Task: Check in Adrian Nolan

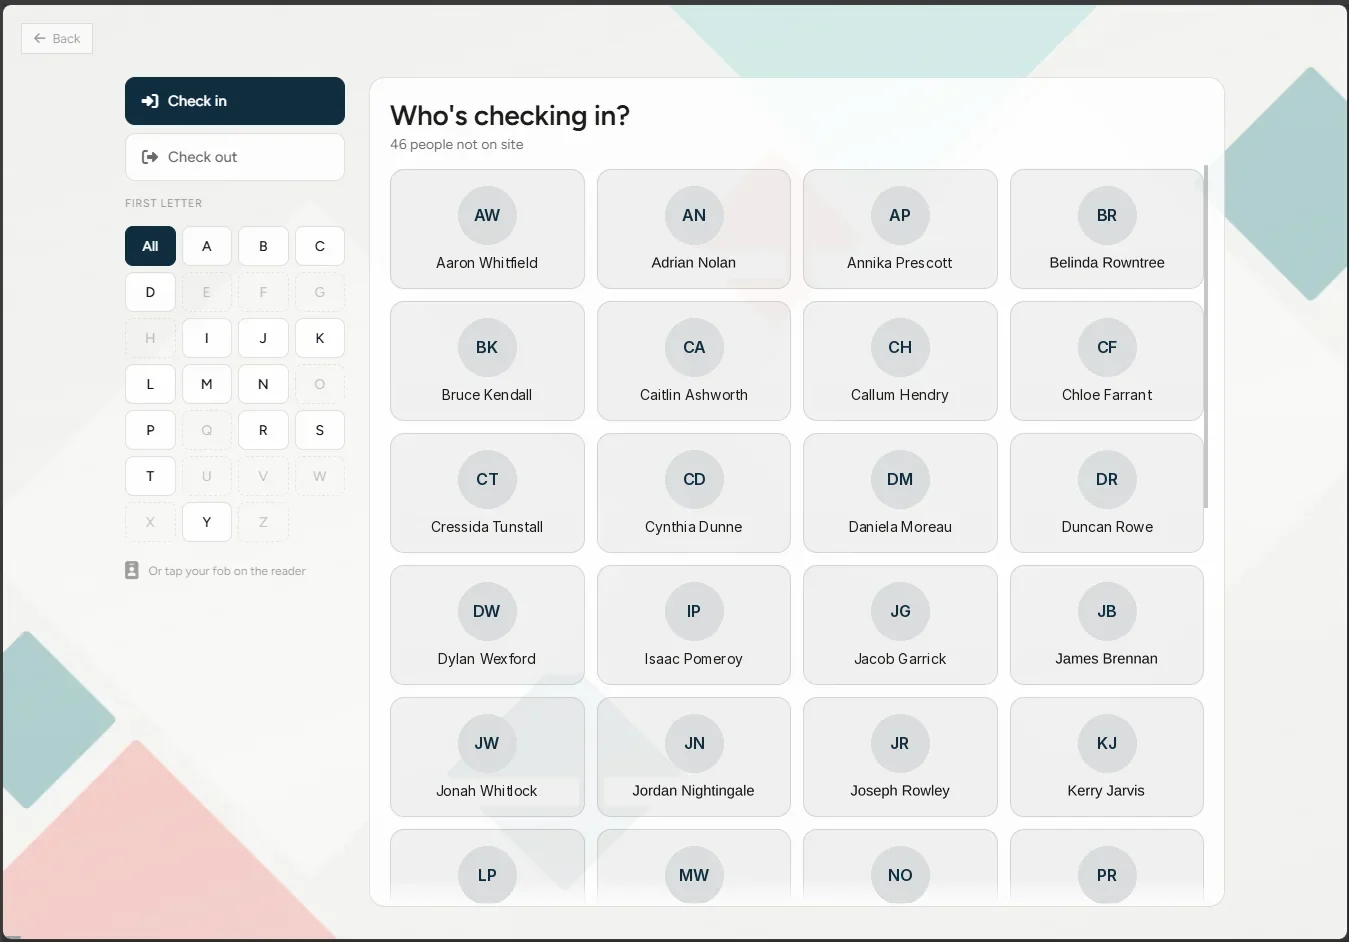Action: coord(694,229)
